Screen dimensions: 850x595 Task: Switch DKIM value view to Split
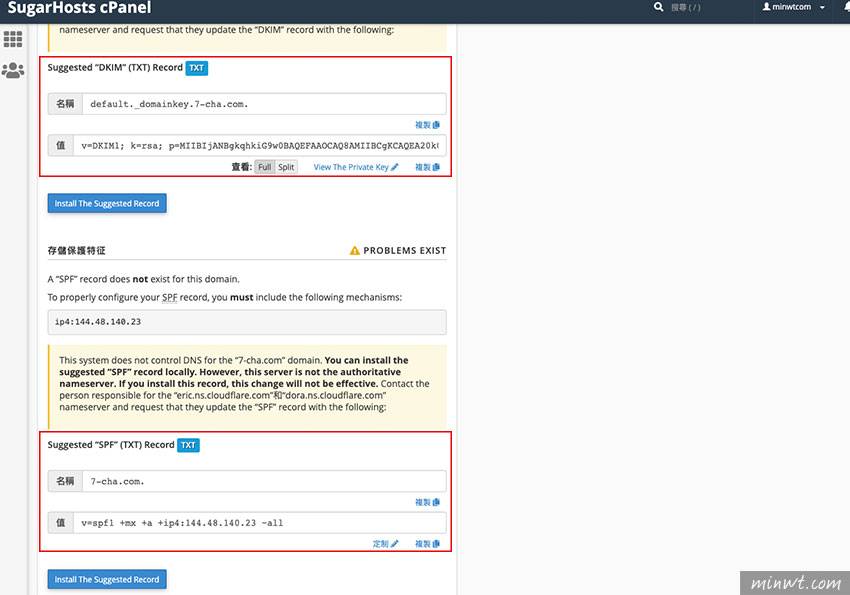pos(286,167)
